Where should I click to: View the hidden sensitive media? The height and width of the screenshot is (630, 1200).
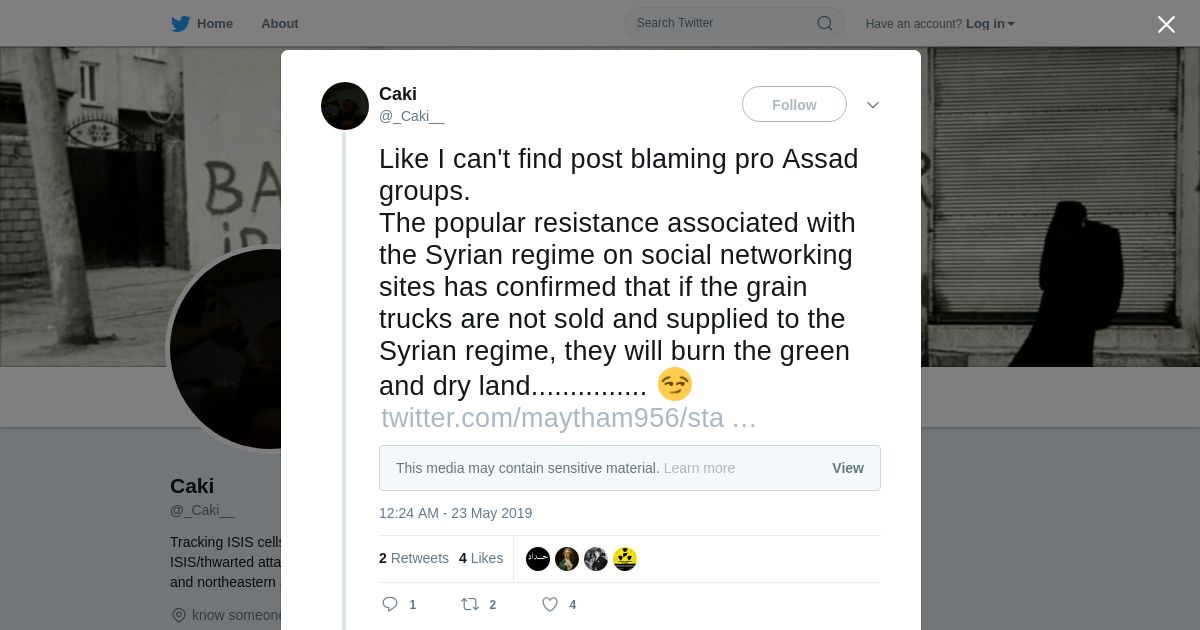[847, 468]
